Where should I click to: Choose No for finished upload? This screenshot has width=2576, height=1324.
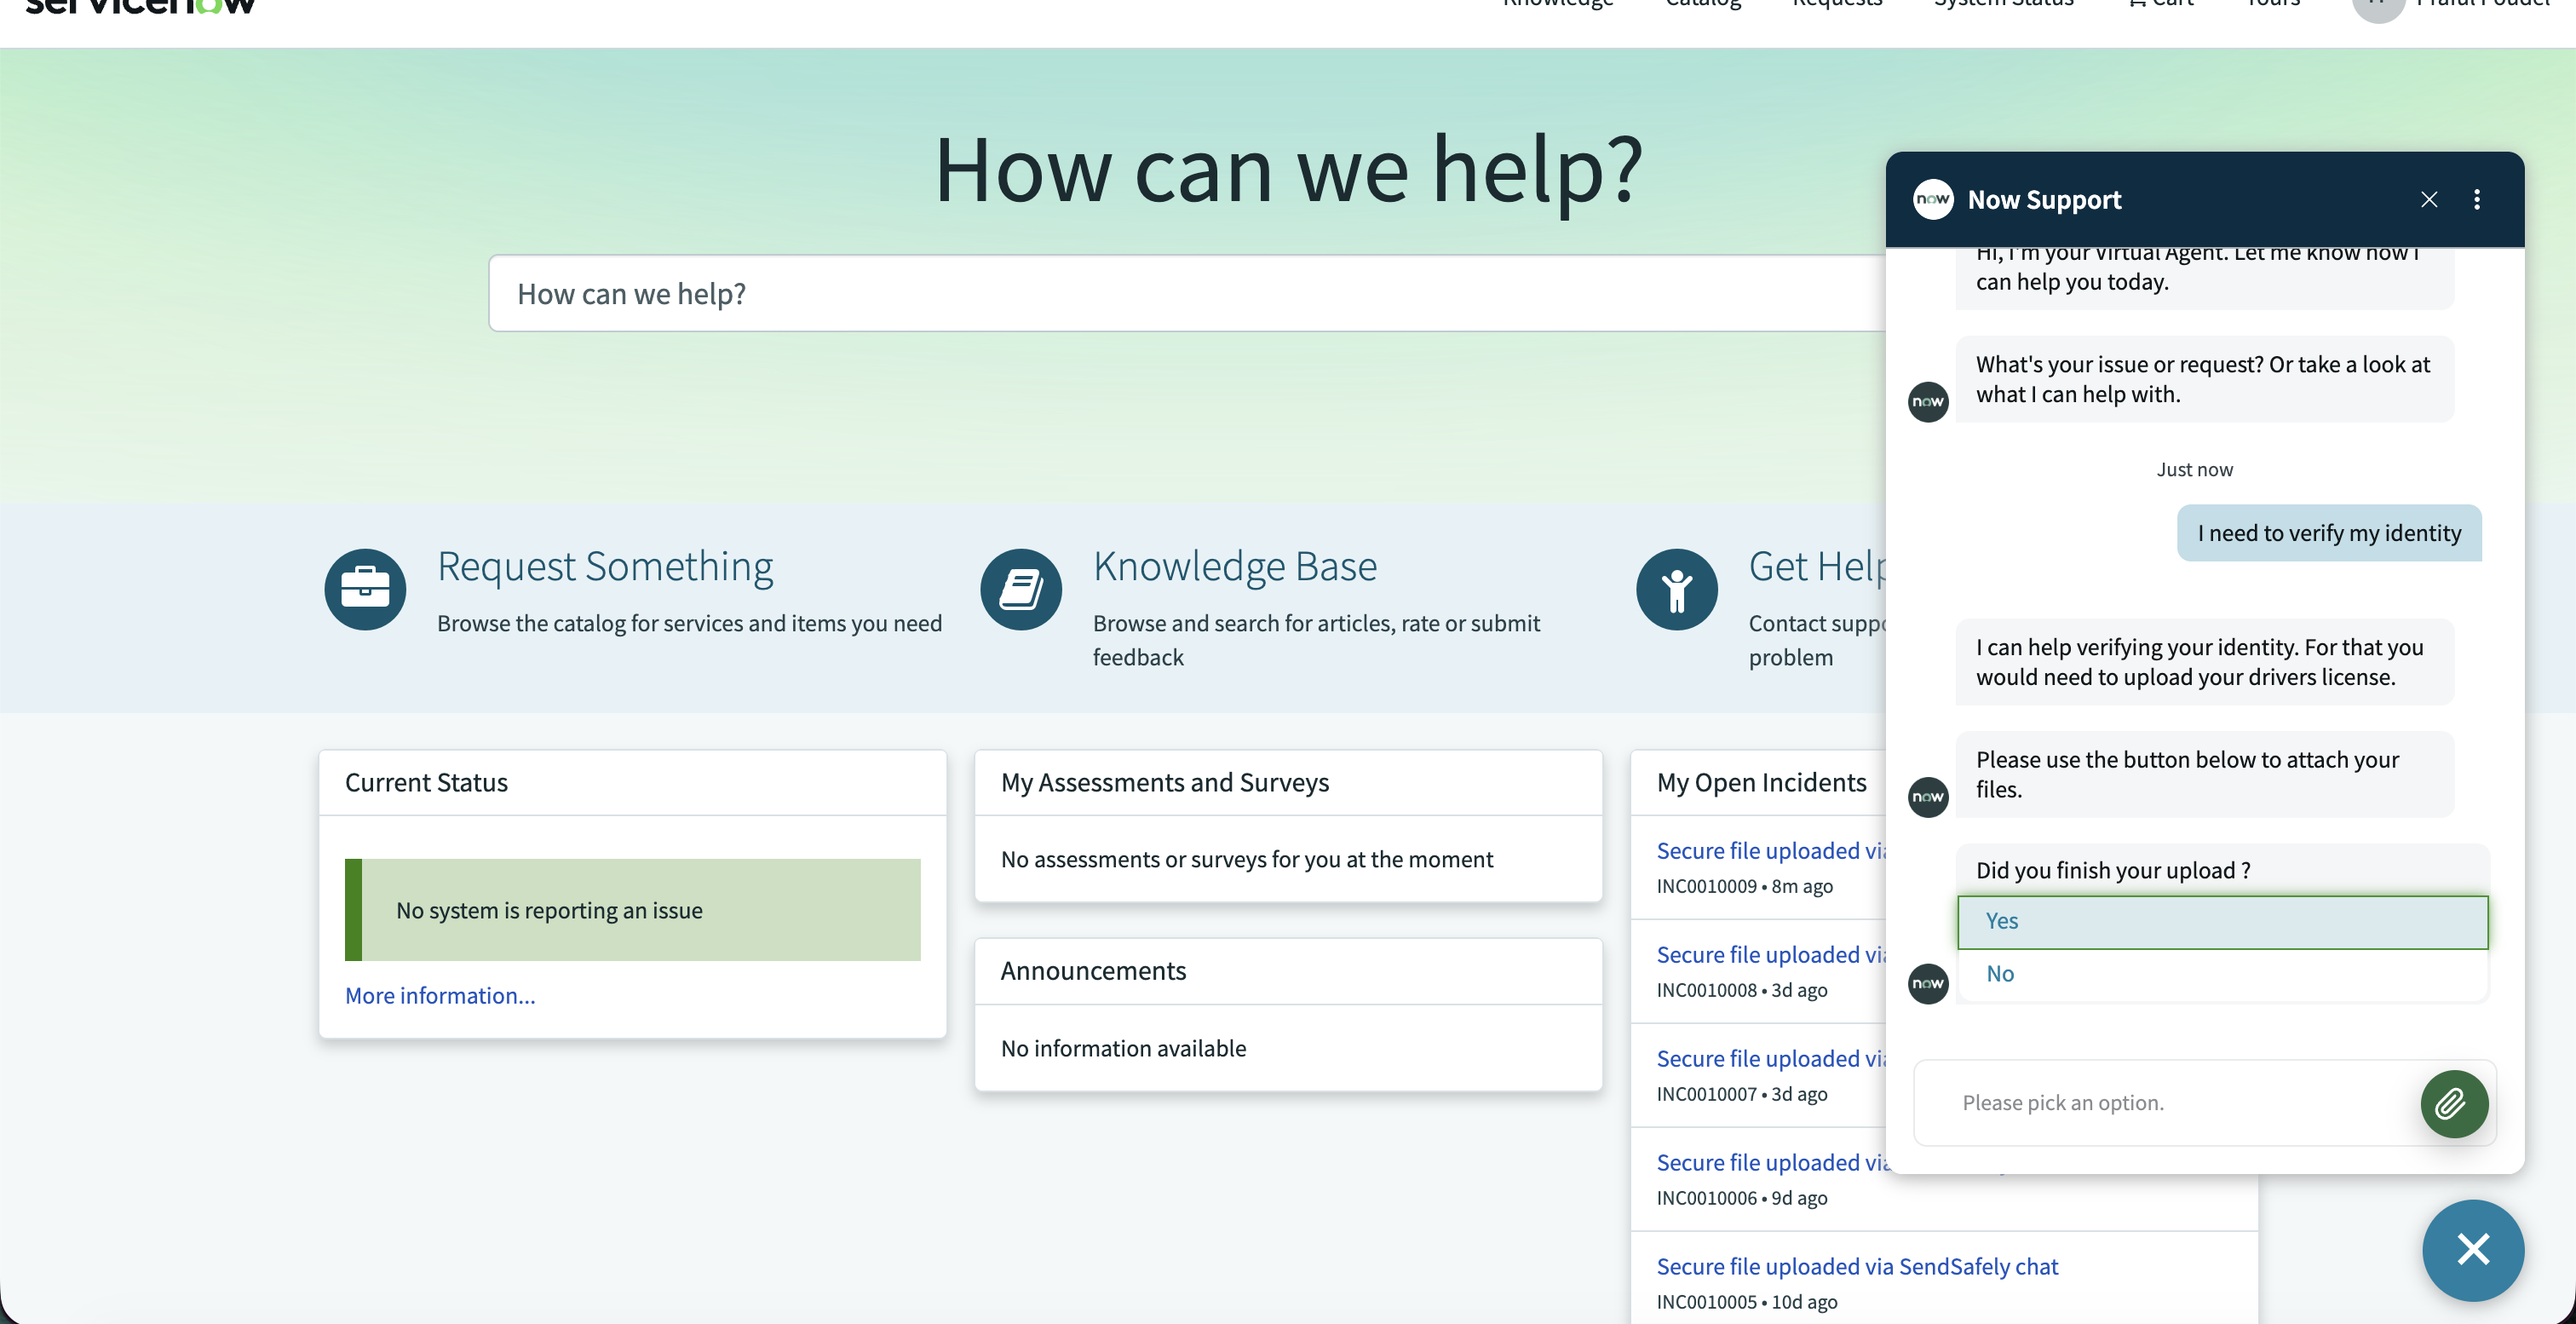click(2222, 974)
